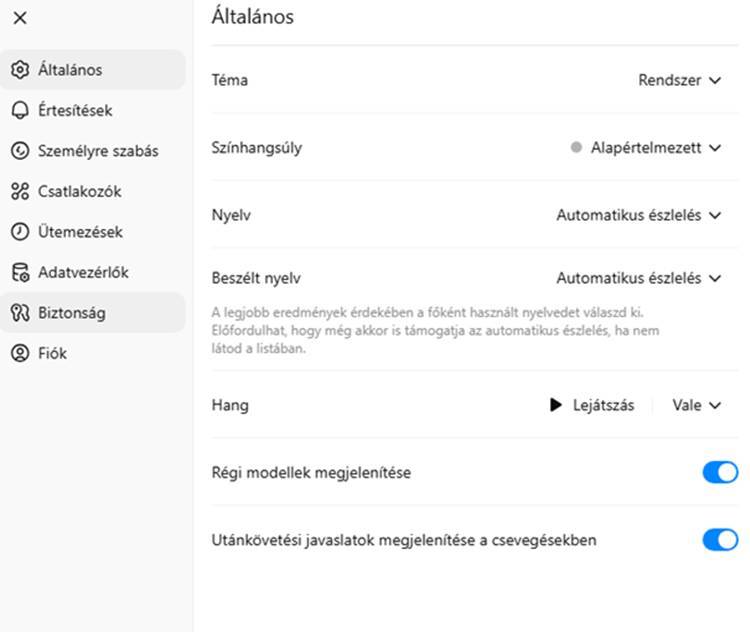Disable Régi modellek megjelenítése toggle

[x=720, y=473]
